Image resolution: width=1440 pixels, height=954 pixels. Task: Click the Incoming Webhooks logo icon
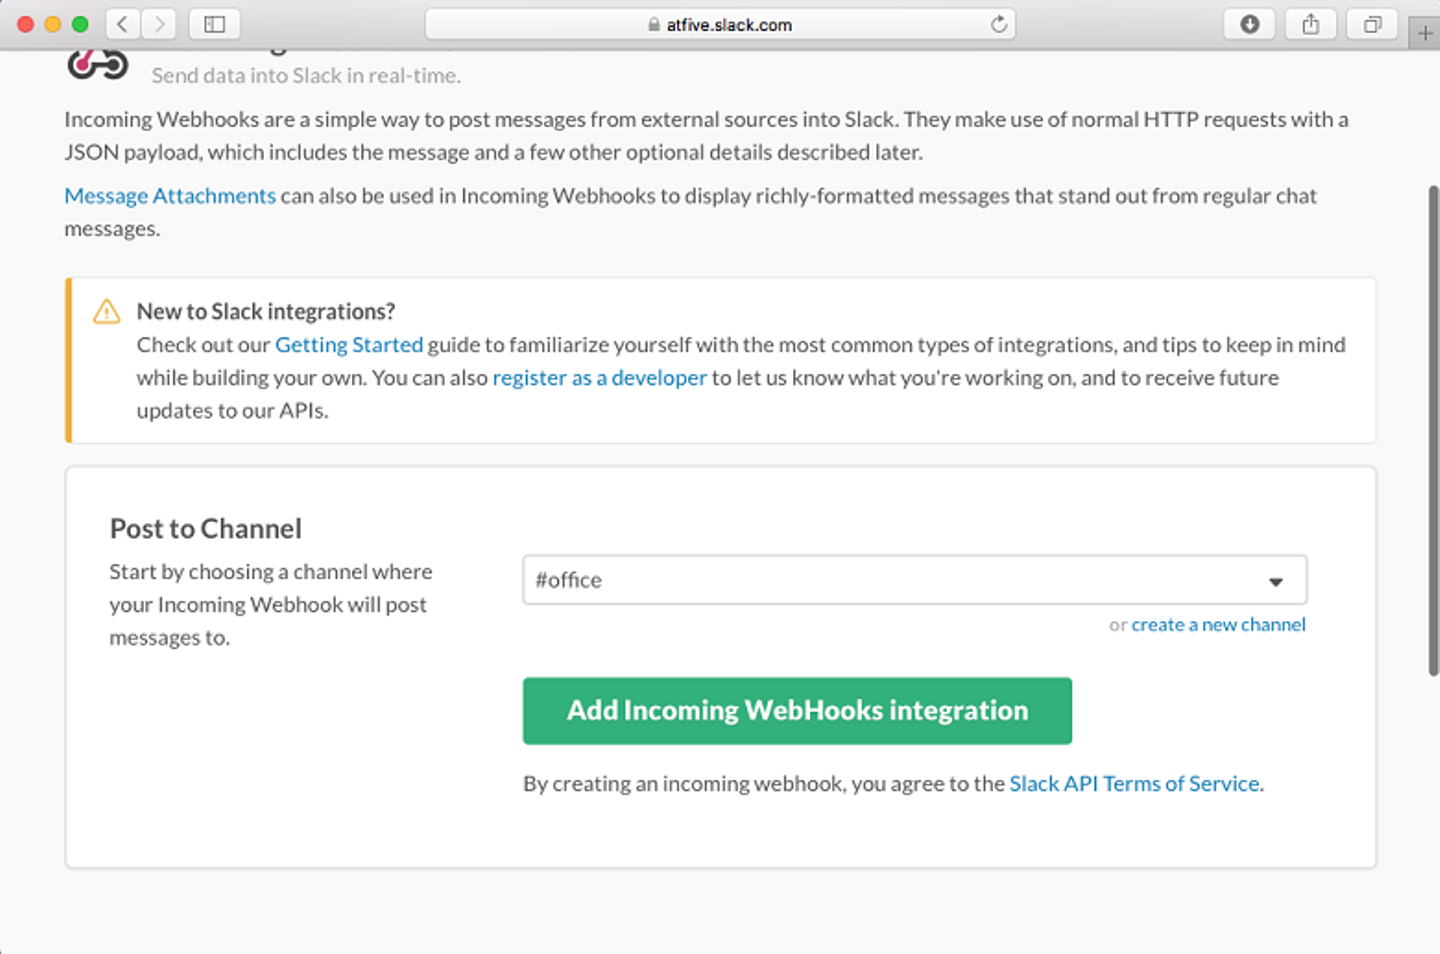pos(97,65)
